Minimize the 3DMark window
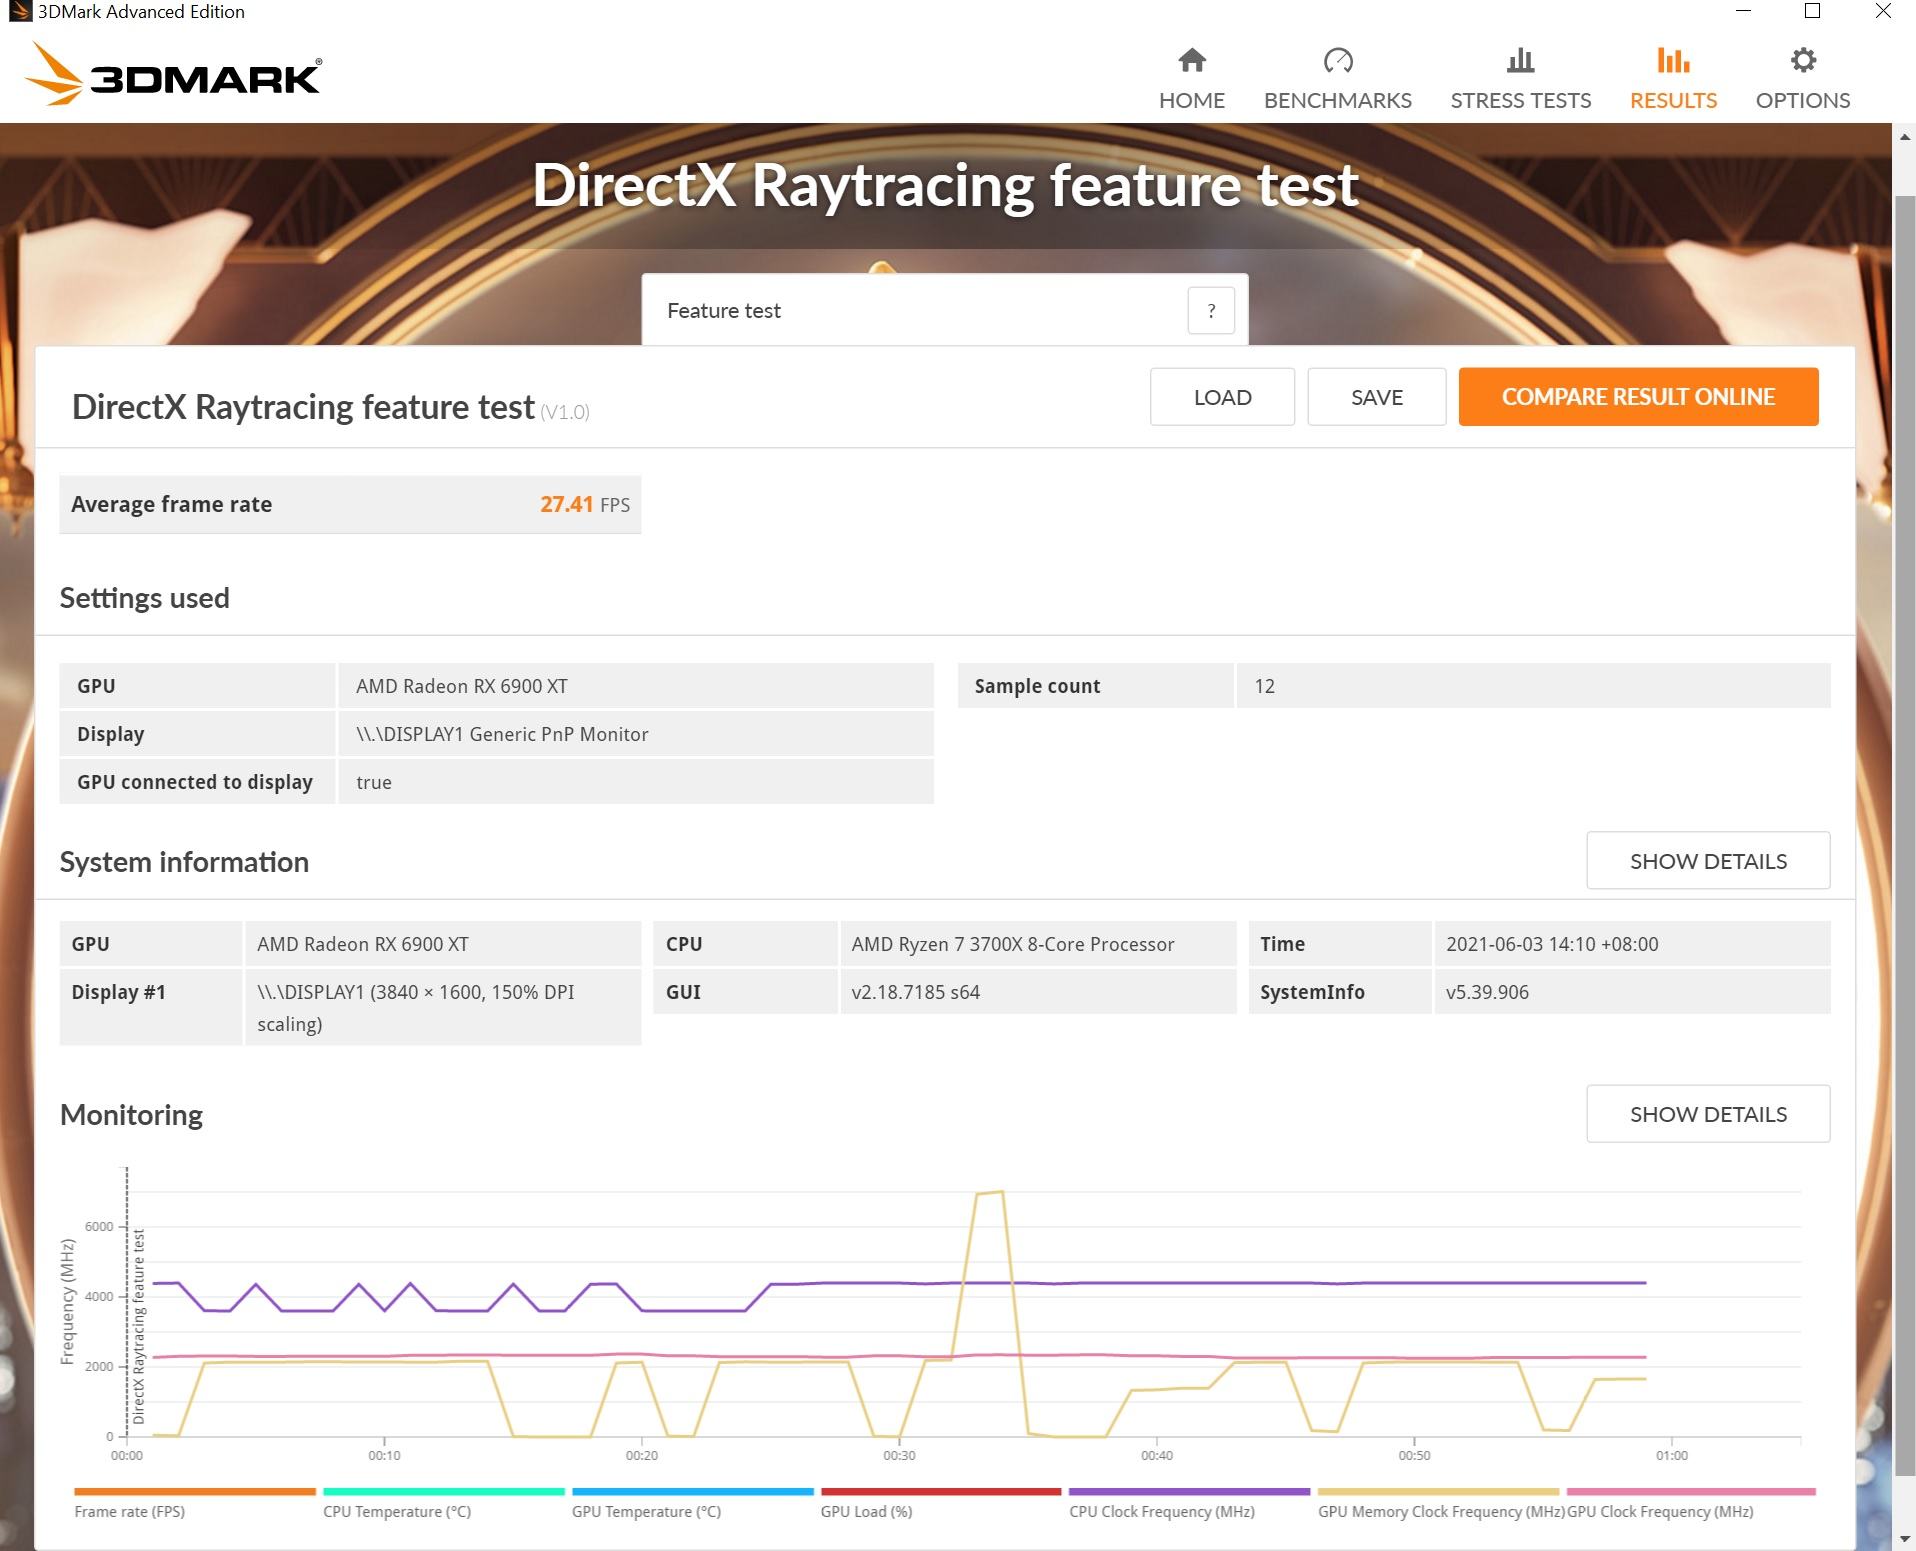The image size is (1916, 1551). [1743, 12]
